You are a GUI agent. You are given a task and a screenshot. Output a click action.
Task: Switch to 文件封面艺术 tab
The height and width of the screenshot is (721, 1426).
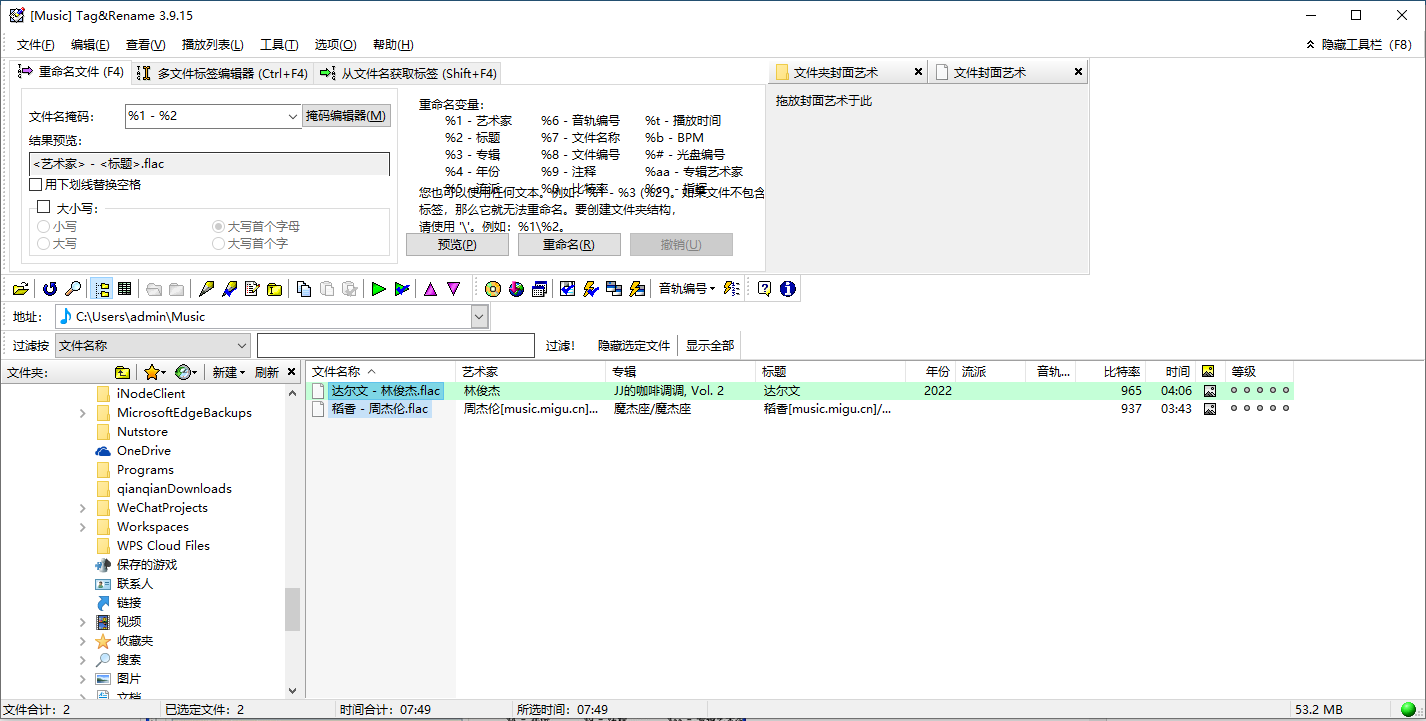(1007, 72)
